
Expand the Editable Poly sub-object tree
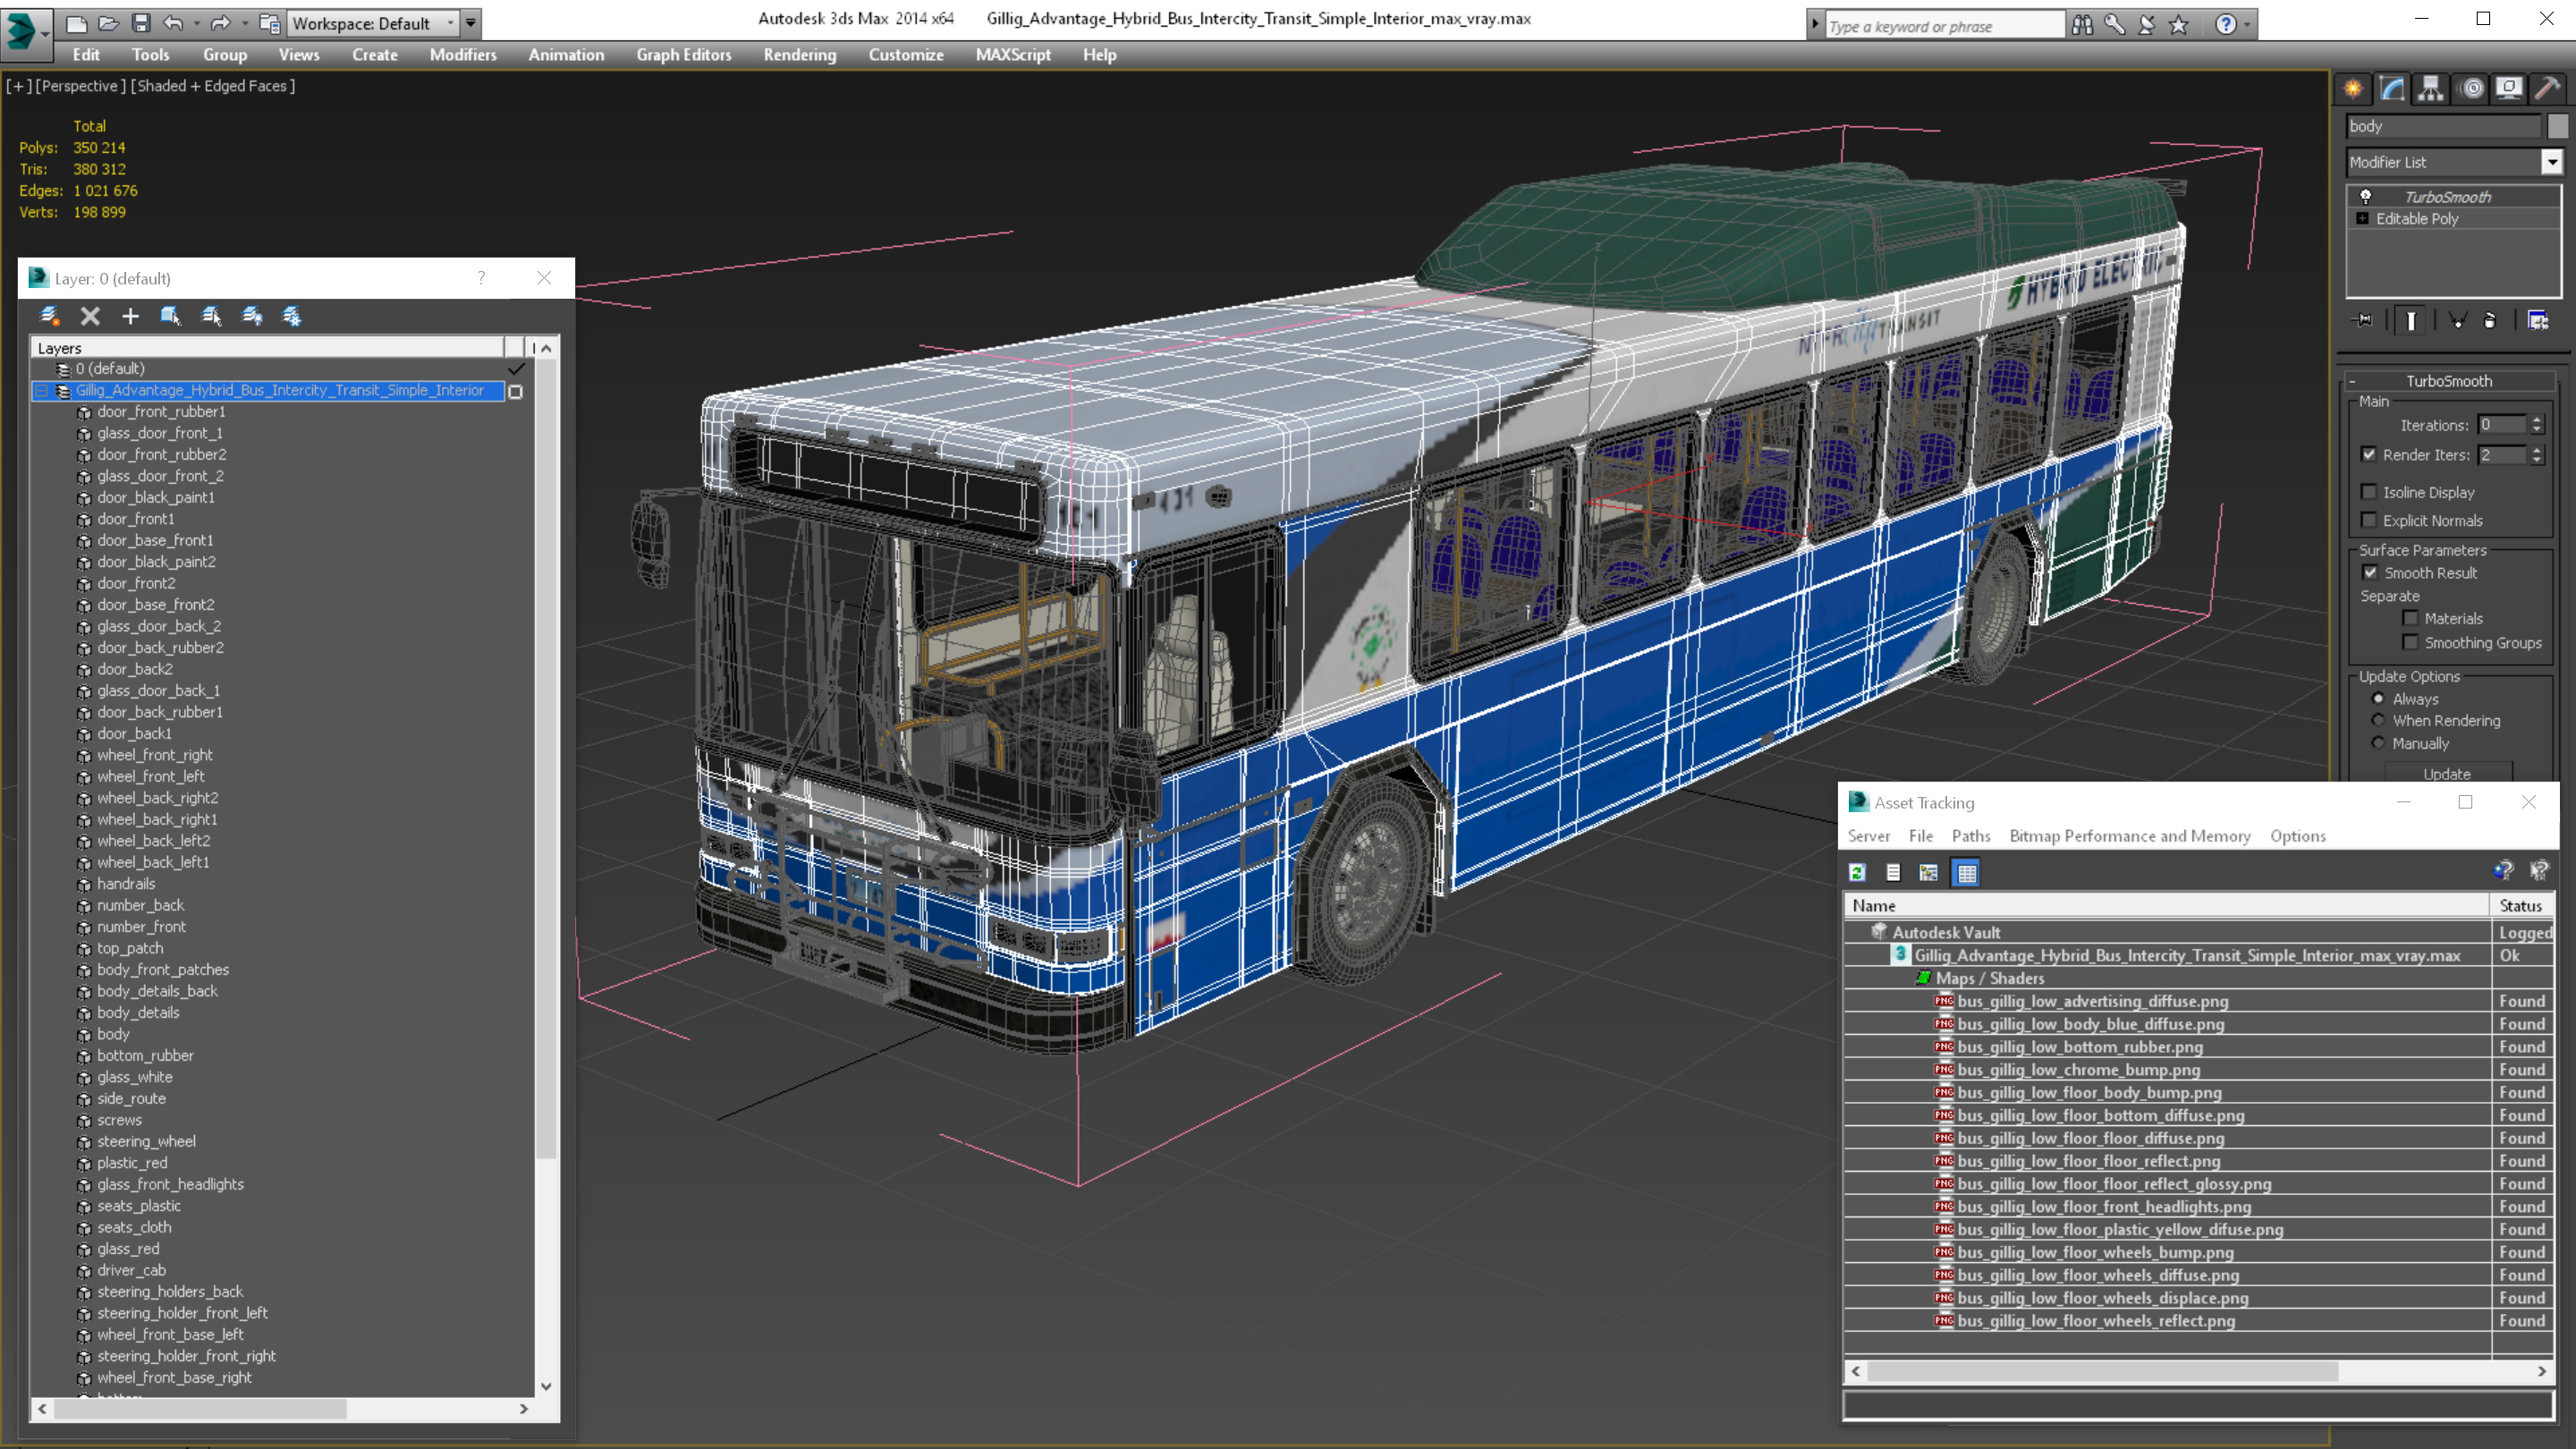[2363, 218]
